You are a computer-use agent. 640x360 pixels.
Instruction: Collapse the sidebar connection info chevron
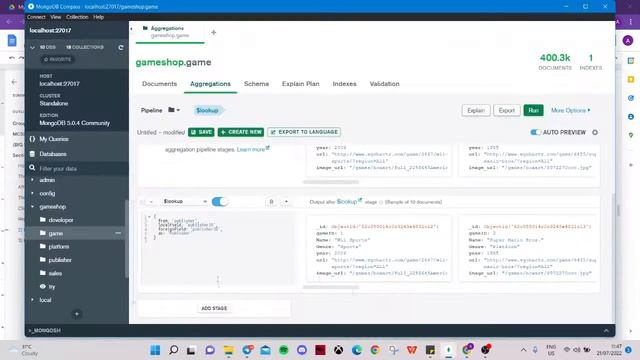(x=33, y=47)
